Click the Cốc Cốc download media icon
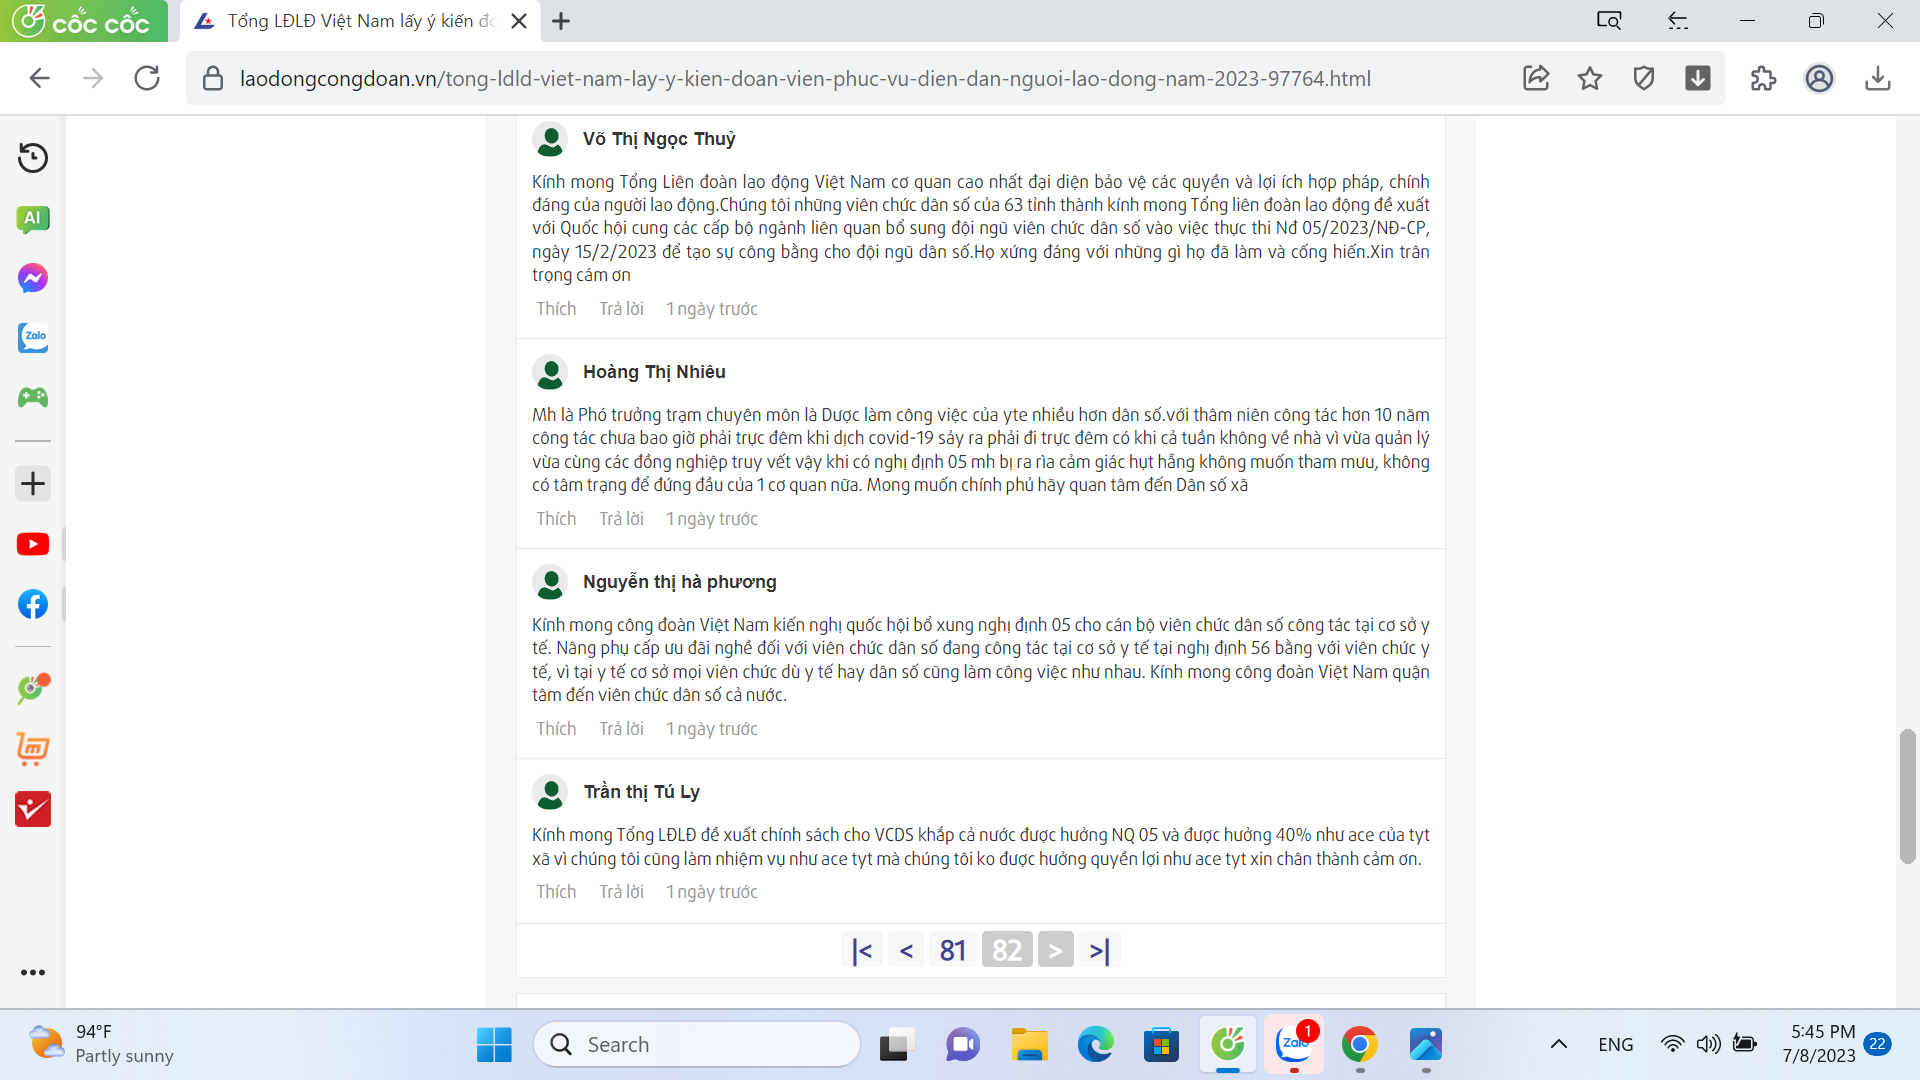Screen dimensions: 1920x1080 [x=1698, y=78]
